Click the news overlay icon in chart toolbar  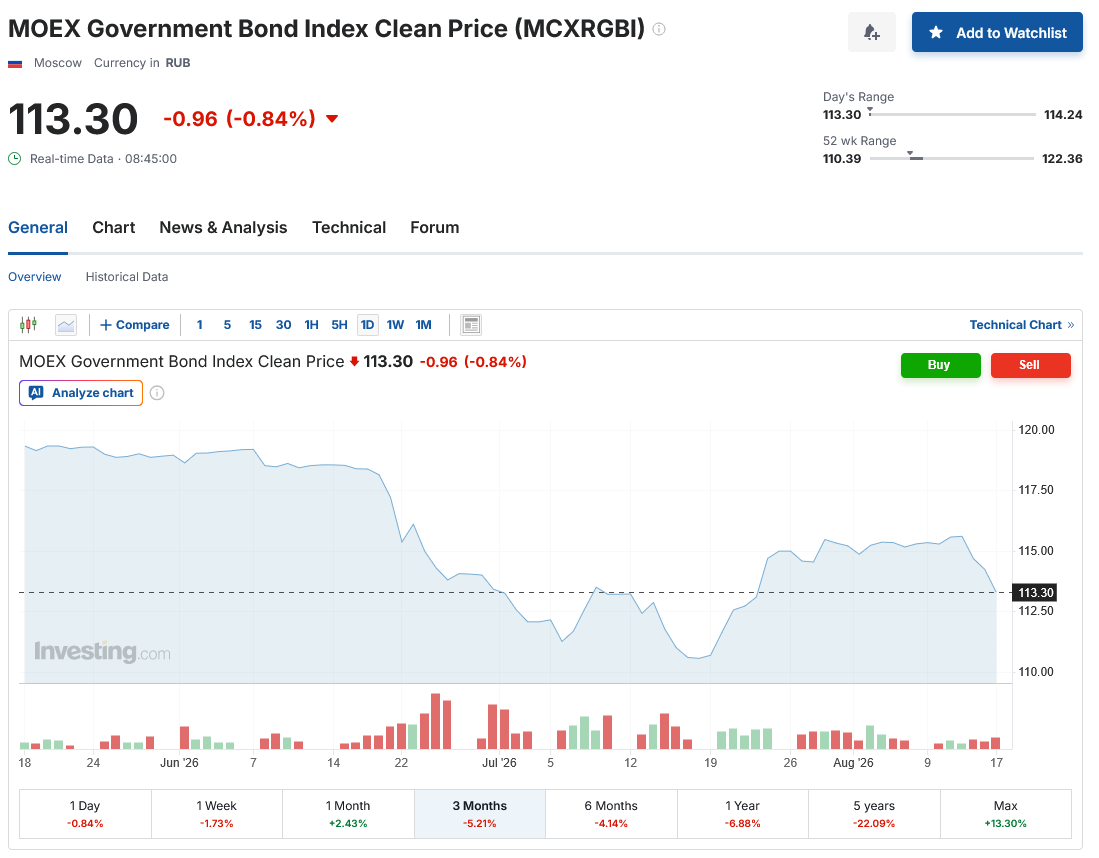pos(471,325)
